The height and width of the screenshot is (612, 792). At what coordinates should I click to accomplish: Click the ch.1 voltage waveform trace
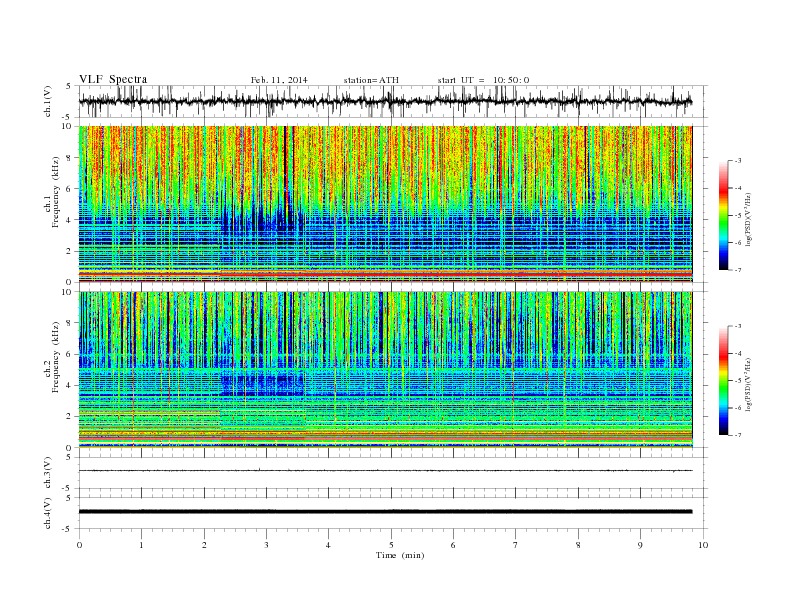[385, 101]
